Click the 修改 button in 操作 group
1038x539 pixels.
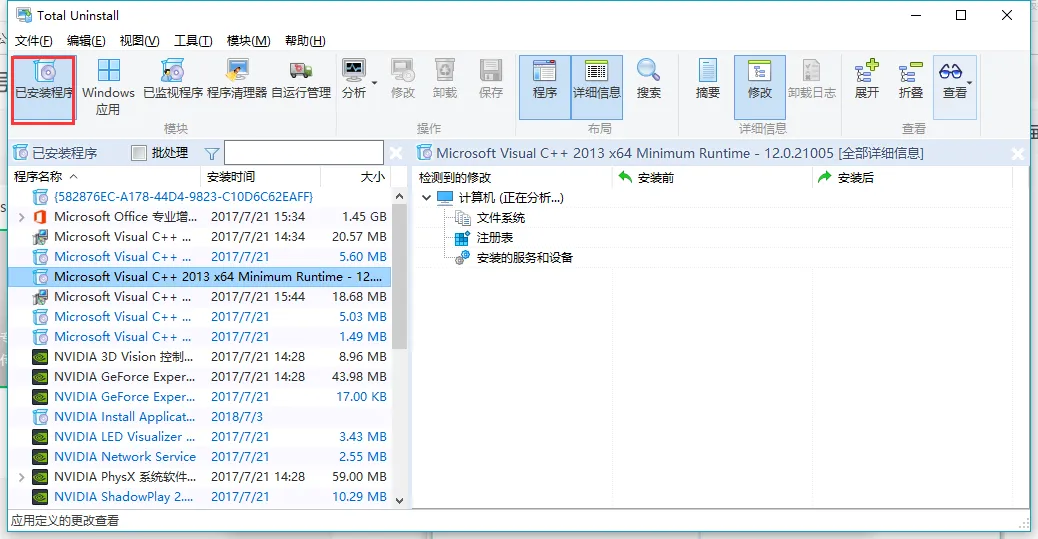point(402,81)
